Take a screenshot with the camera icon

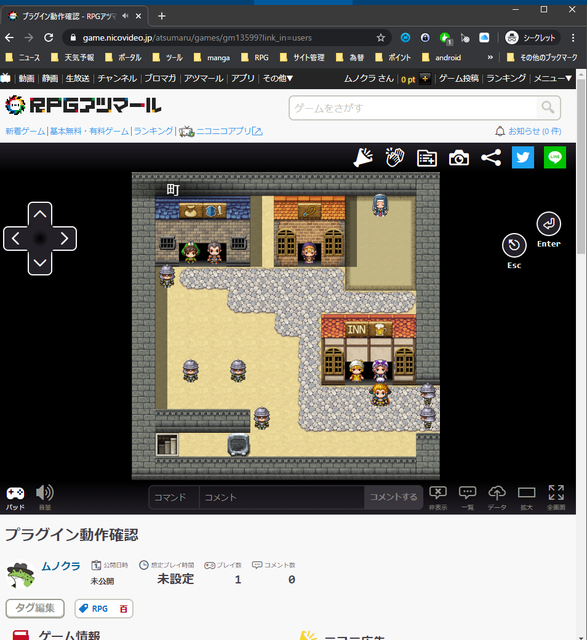pos(459,158)
